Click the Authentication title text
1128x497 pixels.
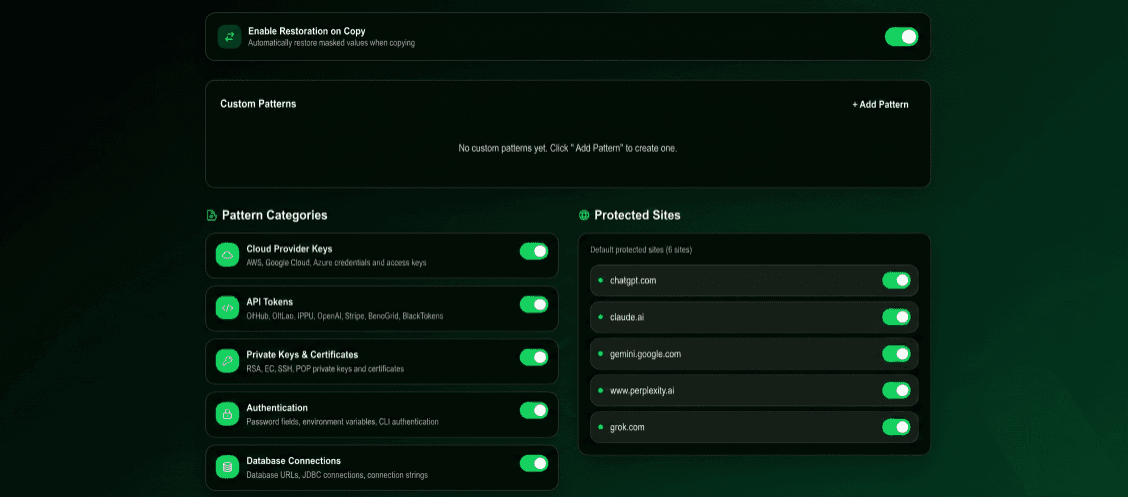point(277,408)
